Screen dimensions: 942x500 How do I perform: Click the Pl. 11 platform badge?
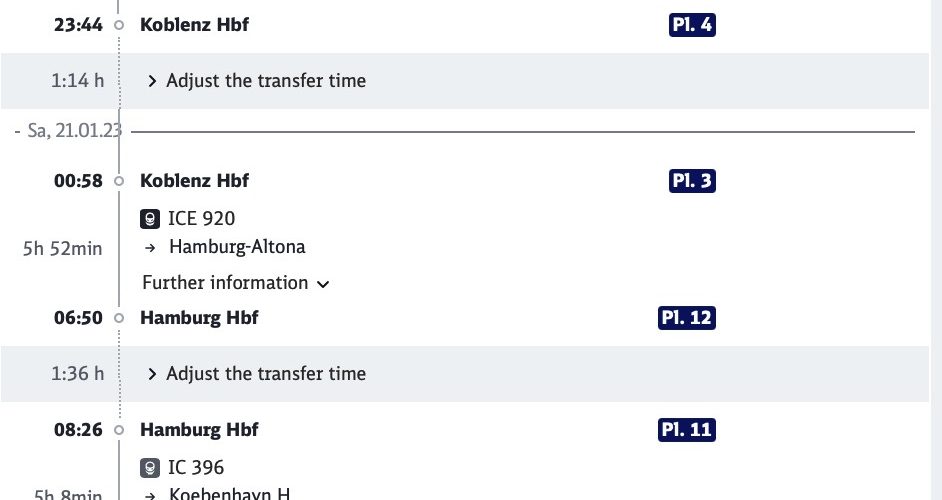[x=687, y=430]
